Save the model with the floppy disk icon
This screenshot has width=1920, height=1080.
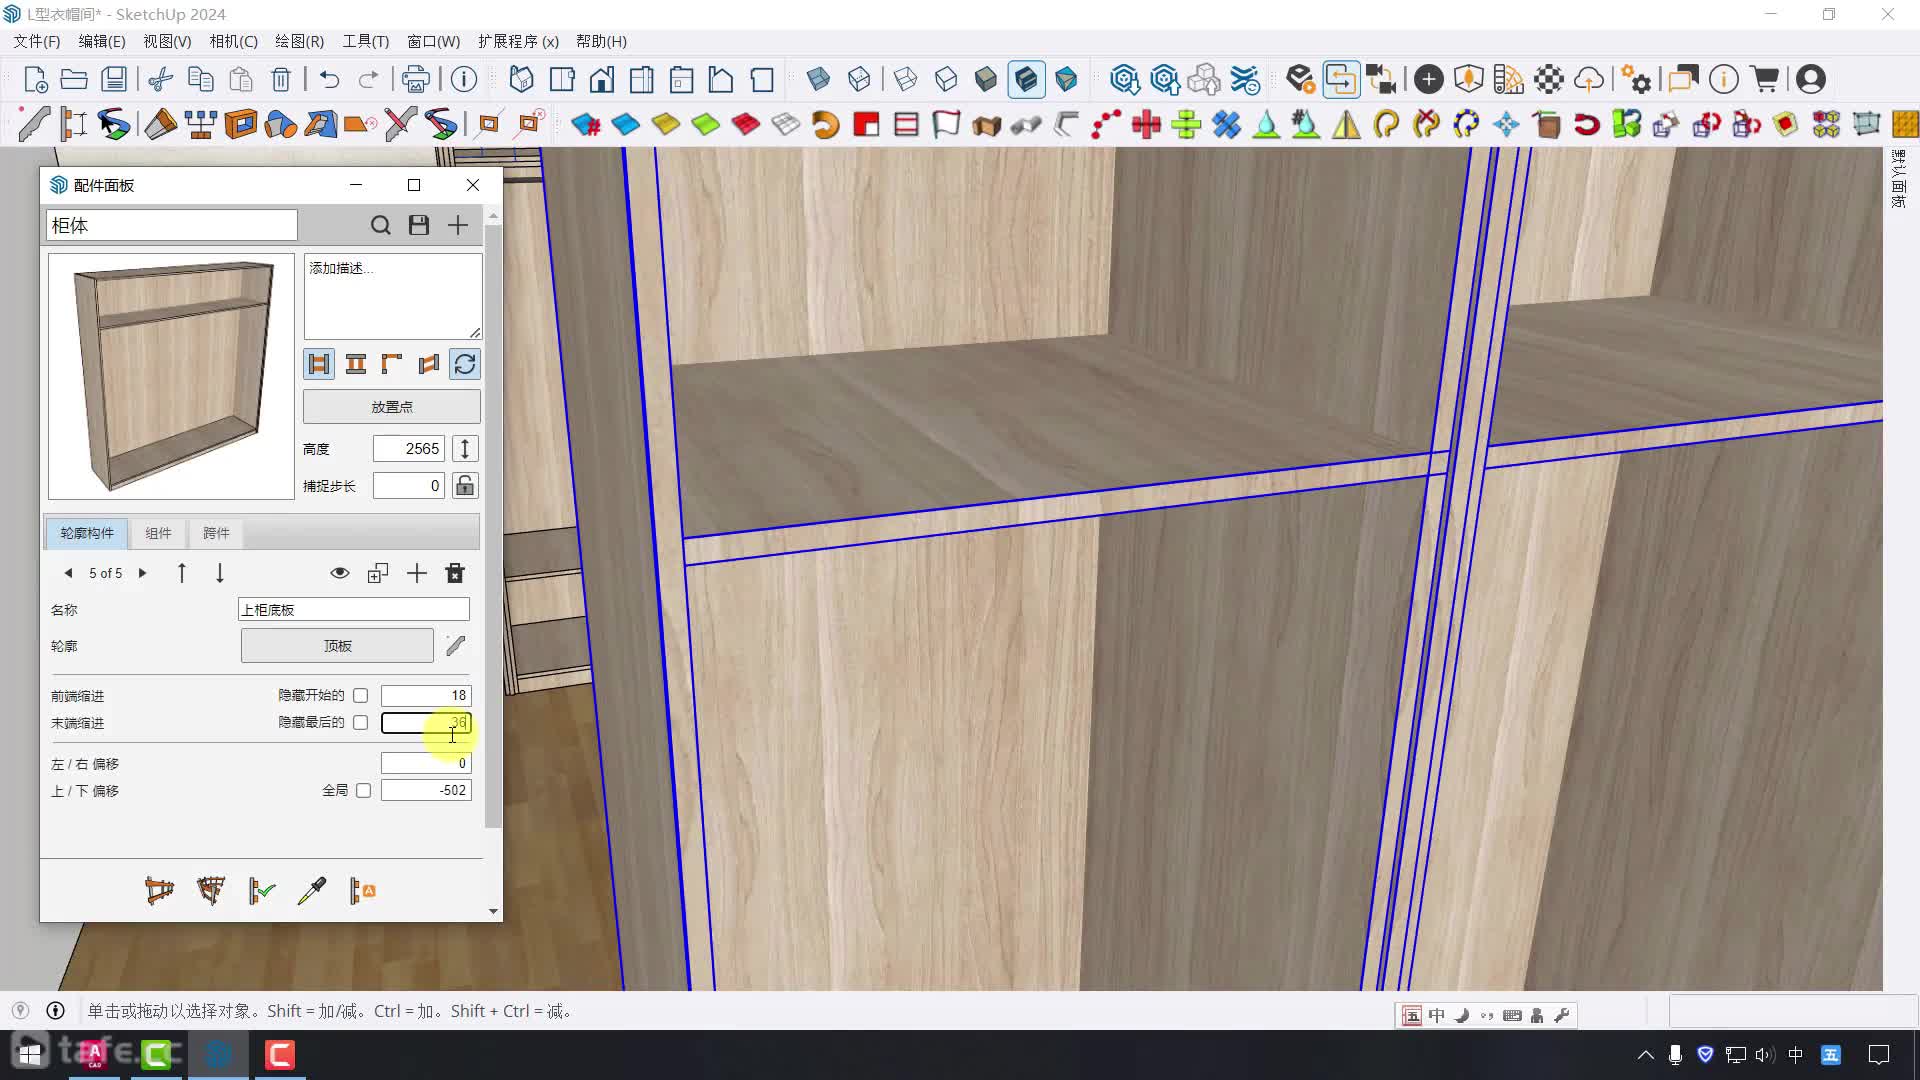pyautogui.click(x=114, y=79)
